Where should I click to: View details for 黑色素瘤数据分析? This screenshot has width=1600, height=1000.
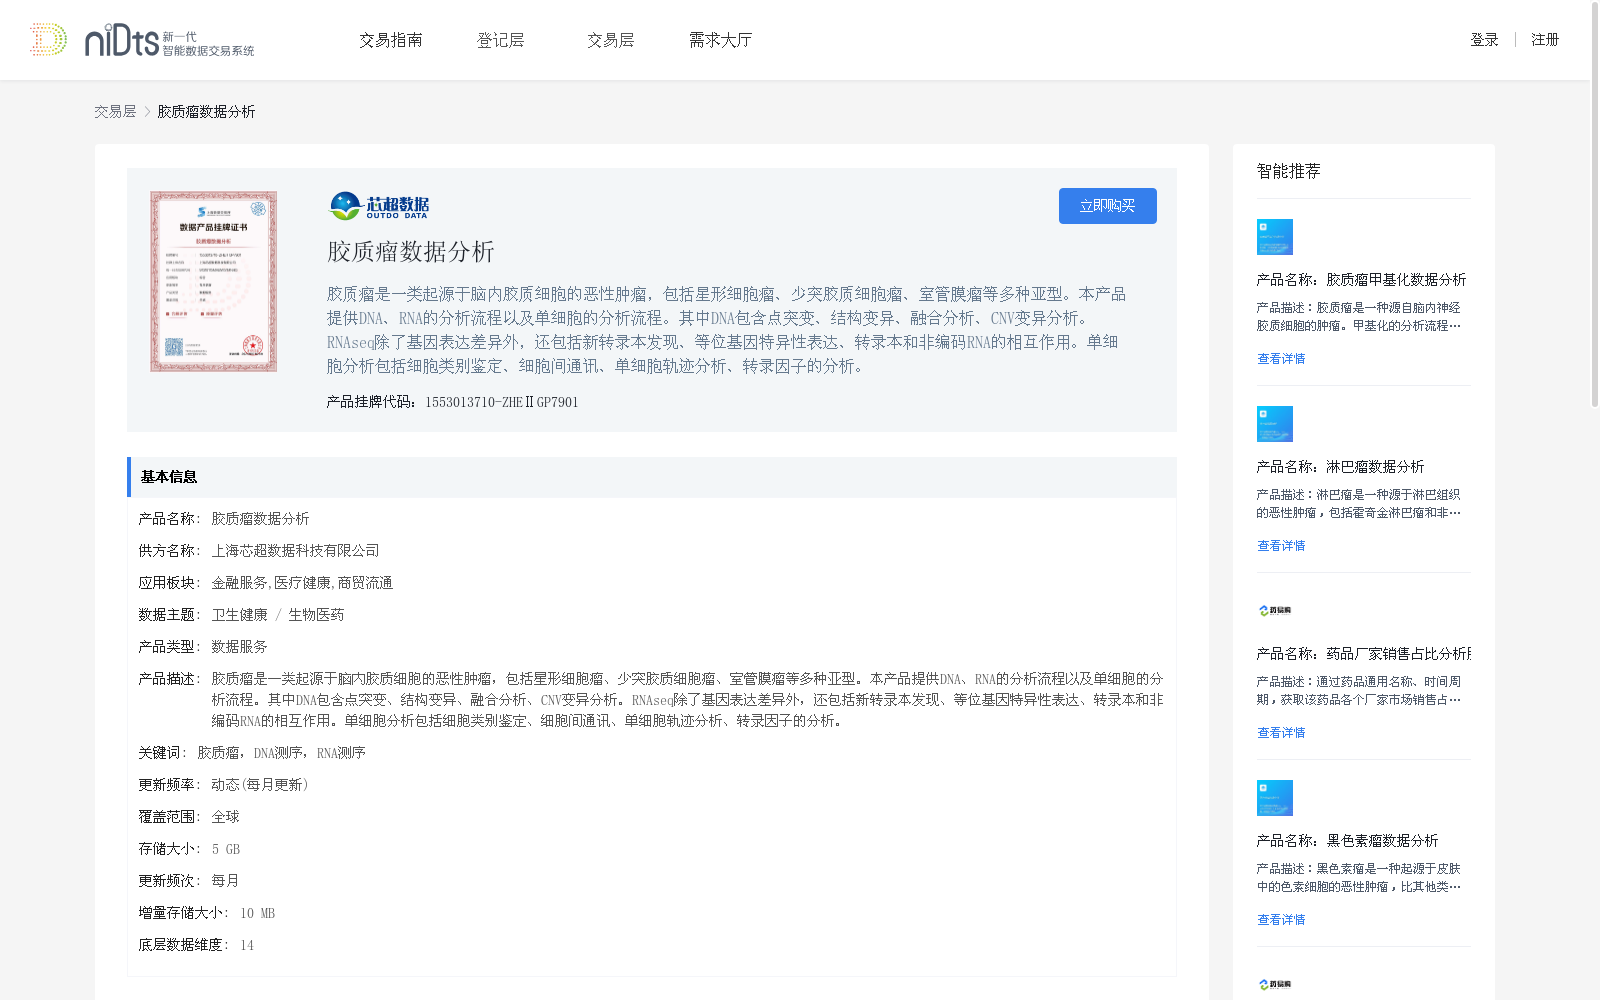[x=1281, y=920]
